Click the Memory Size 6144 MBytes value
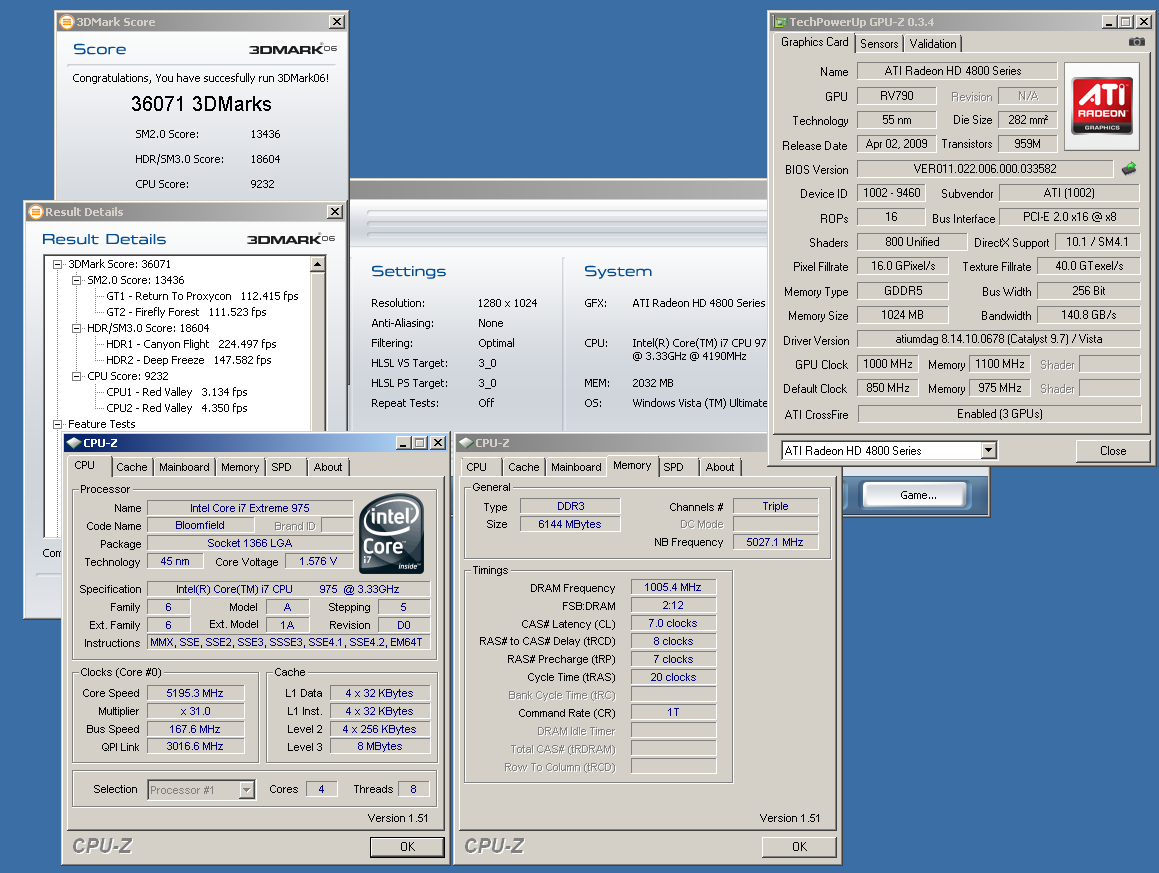This screenshot has height=873, width=1159. [x=570, y=525]
